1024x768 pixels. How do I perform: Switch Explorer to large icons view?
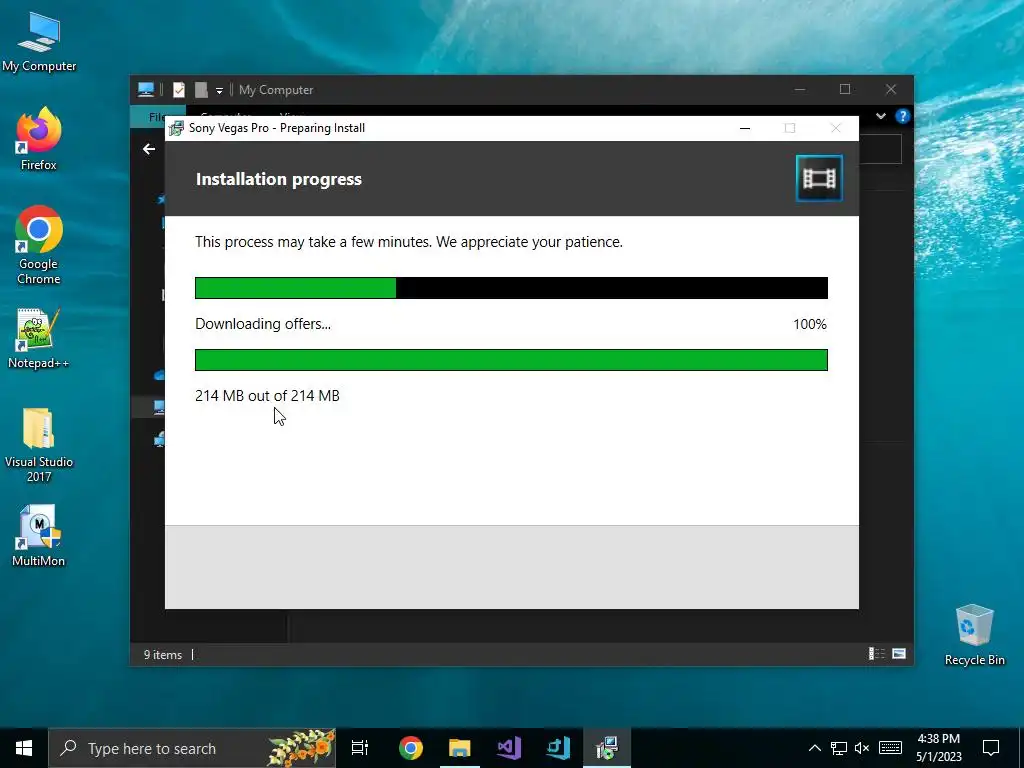coord(899,654)
